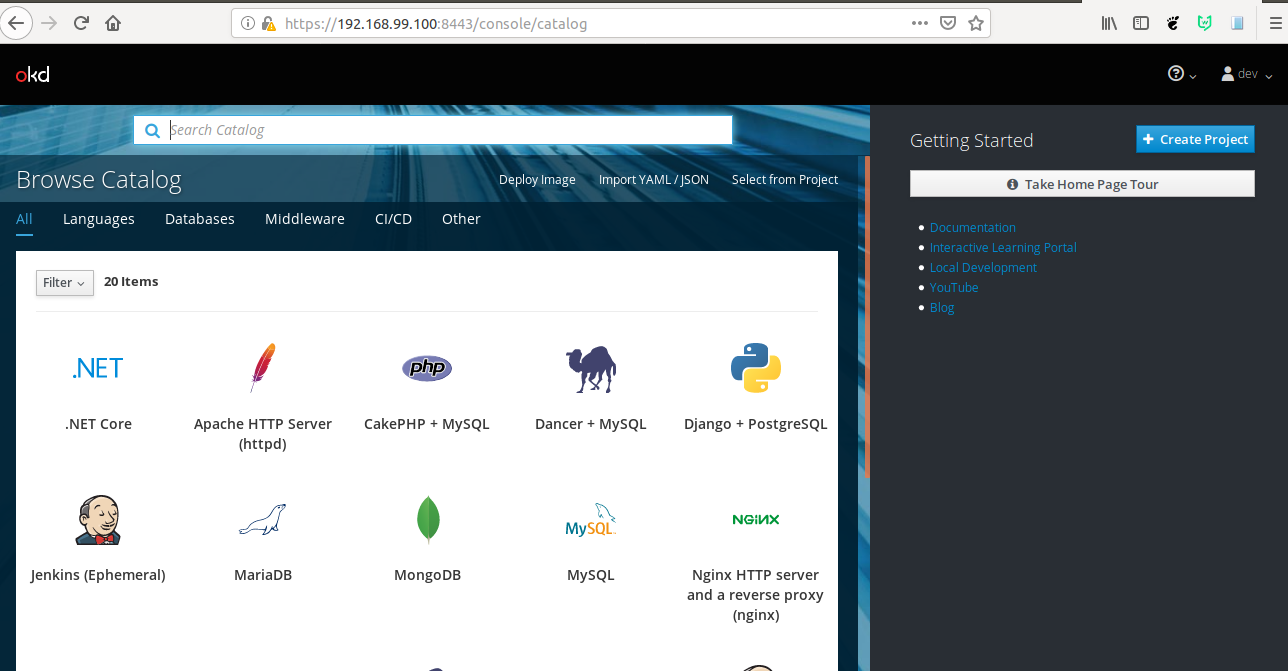This screenshot has height=671, width=1288.
Task: Toggle the browser sidebar icon
Action: [x=1141, y=22]
